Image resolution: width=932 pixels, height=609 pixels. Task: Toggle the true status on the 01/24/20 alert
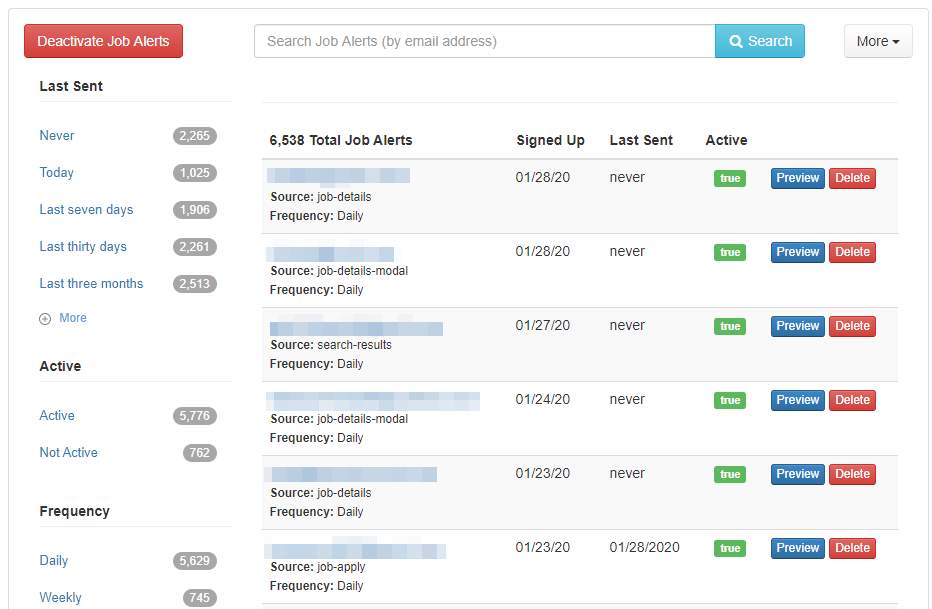point(729,399)
